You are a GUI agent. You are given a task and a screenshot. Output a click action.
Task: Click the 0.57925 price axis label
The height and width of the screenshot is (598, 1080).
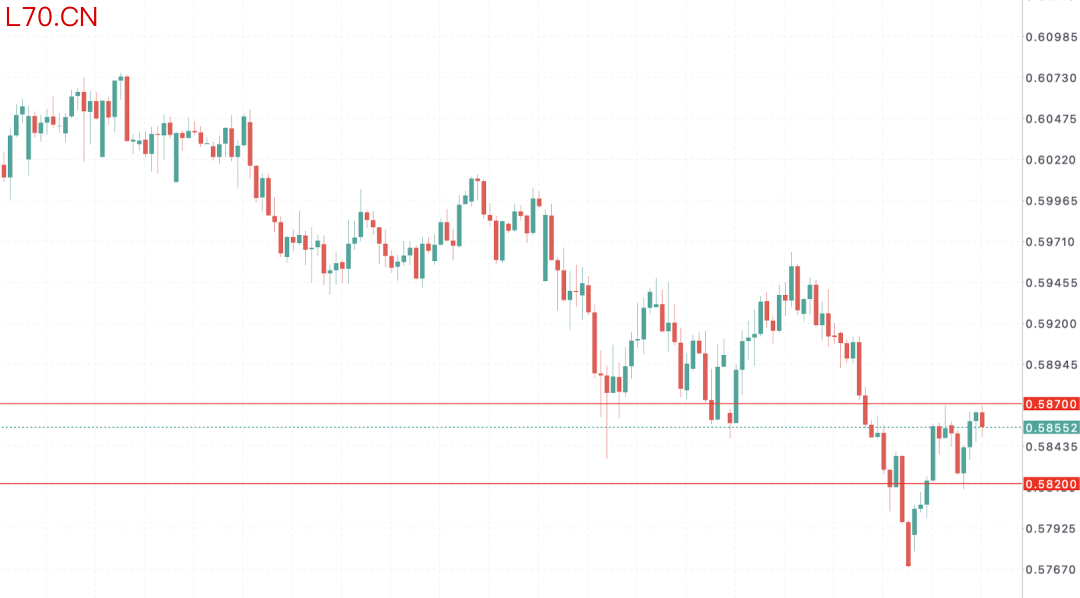(x=1051, y=528)
